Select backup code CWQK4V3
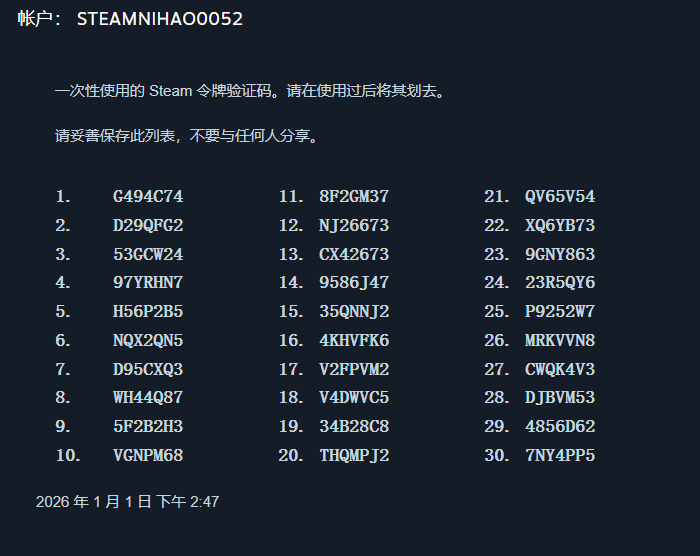Image resolution: width=700 pixels, height=556 pixels. [x=560, y=369]
